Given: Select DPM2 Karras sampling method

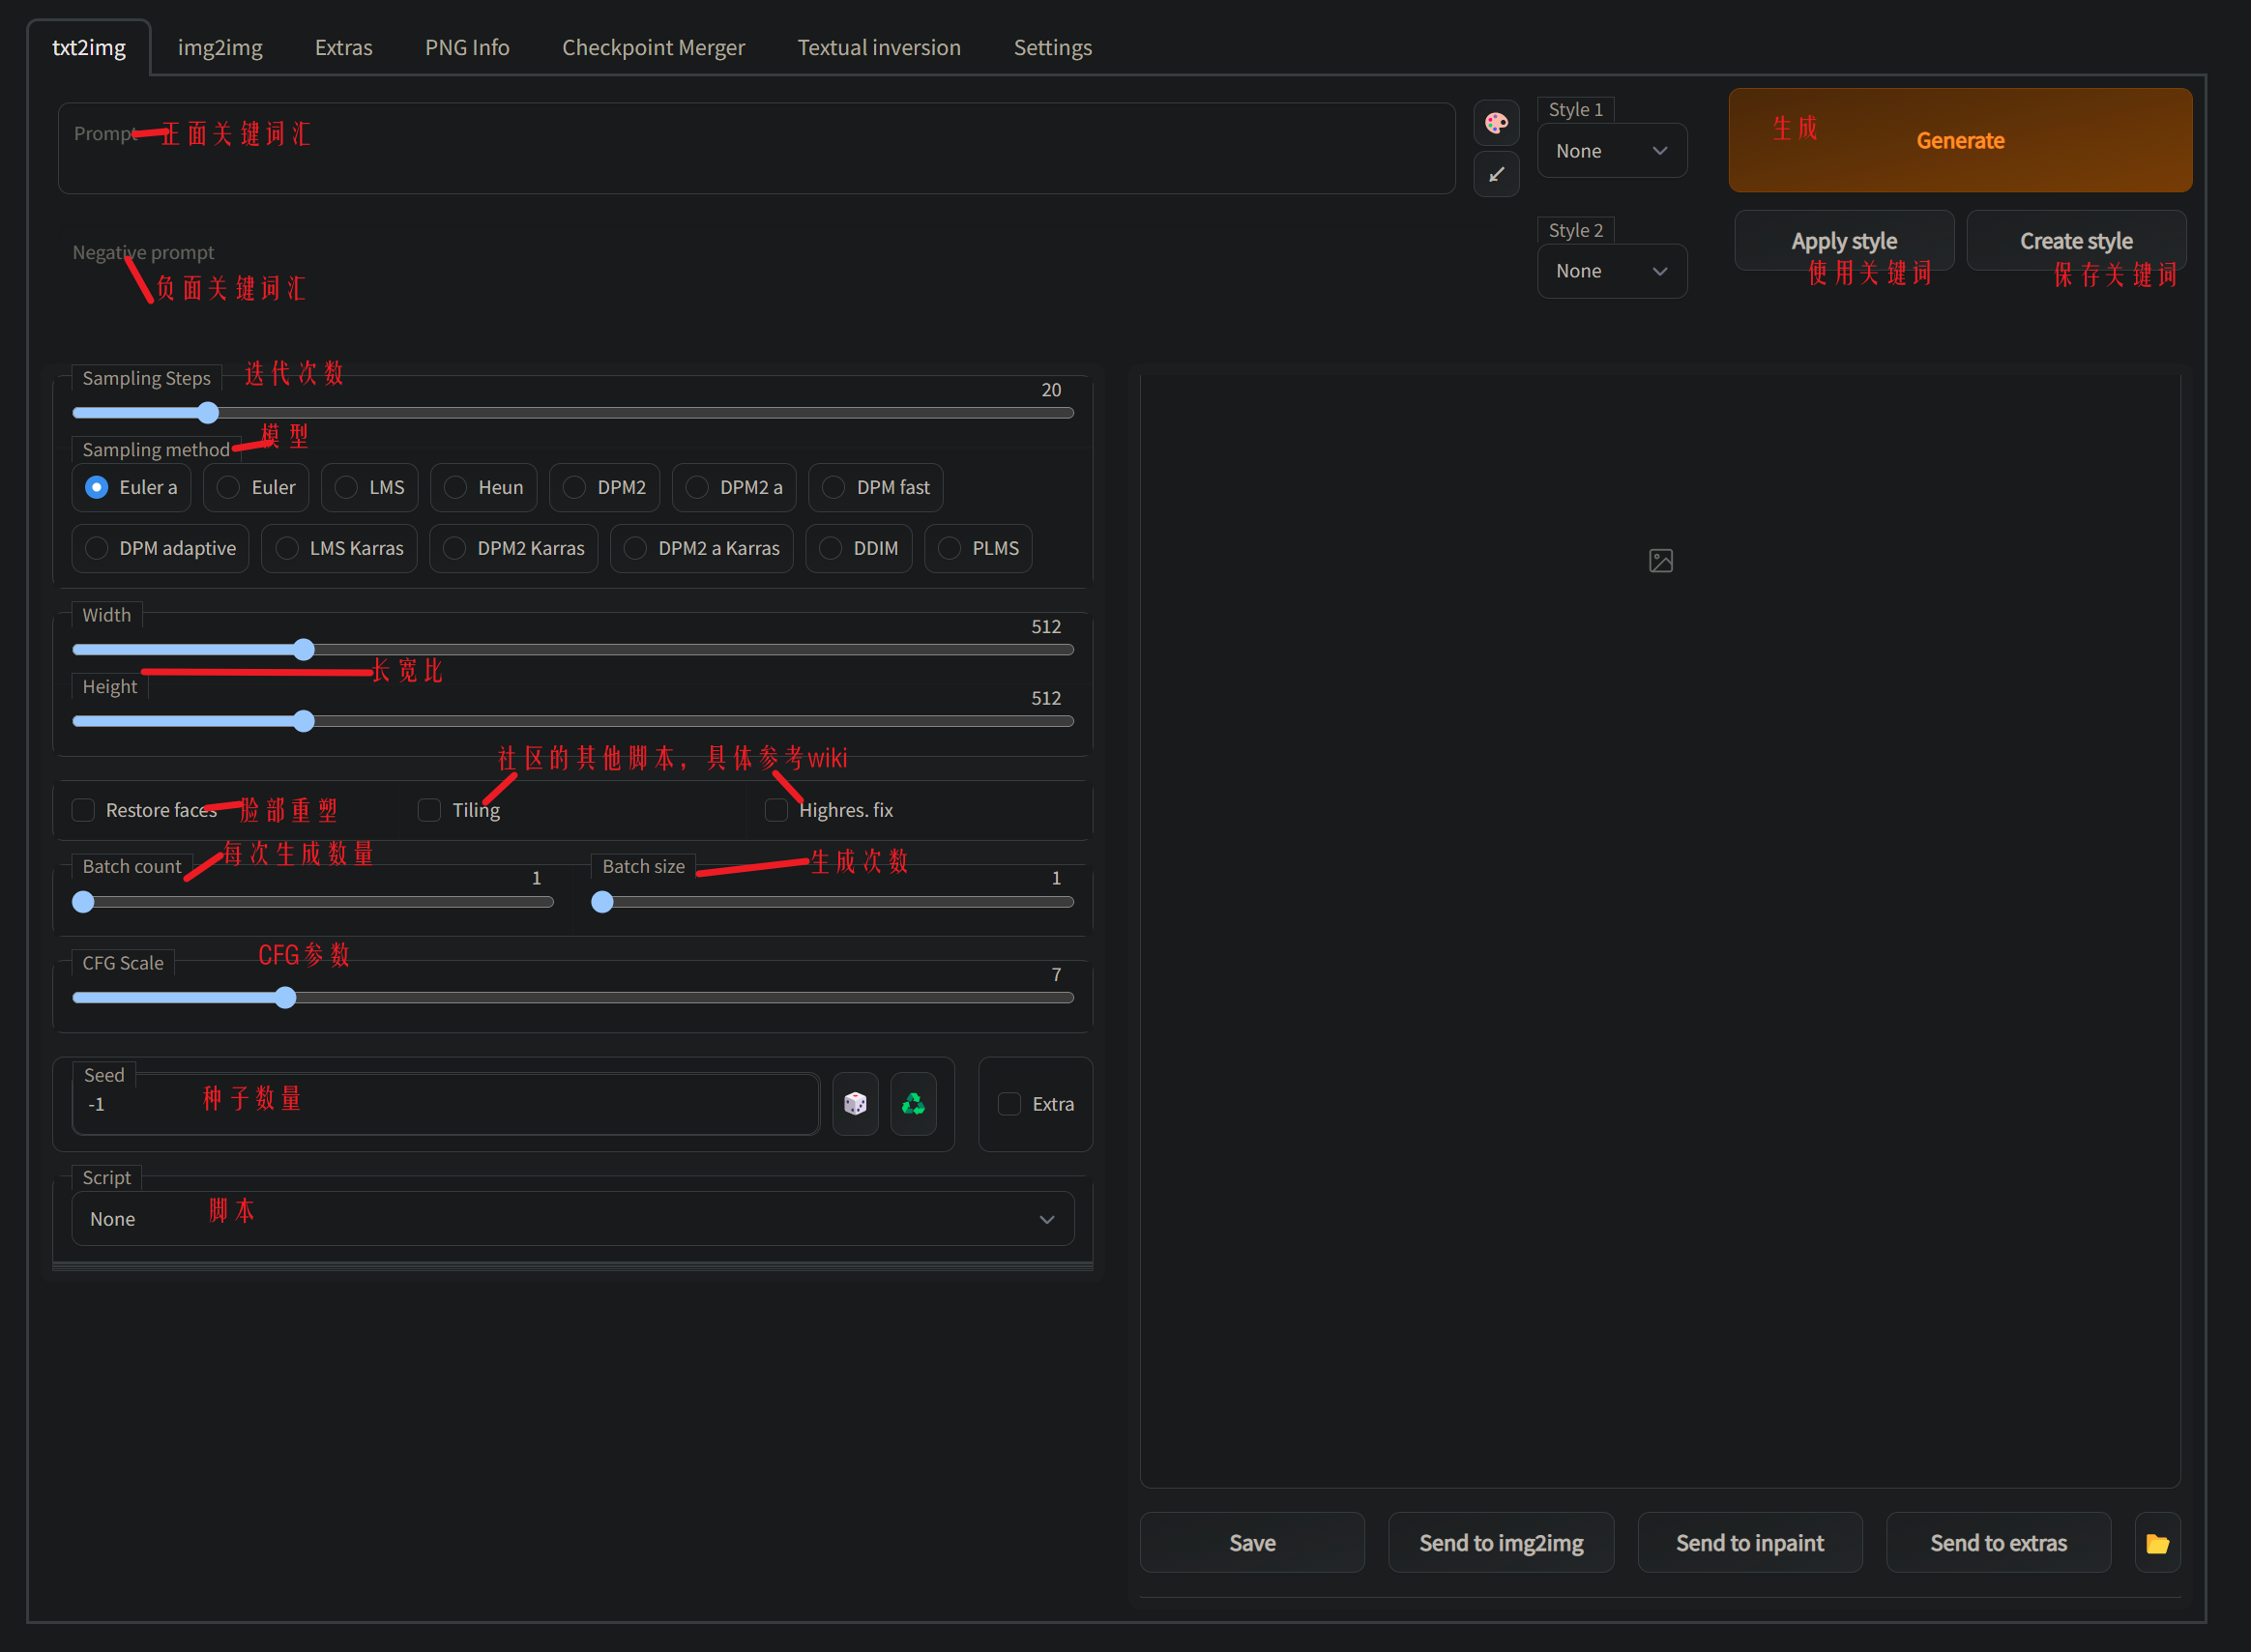Looking at the screenshot, I should tap(514, 548).
